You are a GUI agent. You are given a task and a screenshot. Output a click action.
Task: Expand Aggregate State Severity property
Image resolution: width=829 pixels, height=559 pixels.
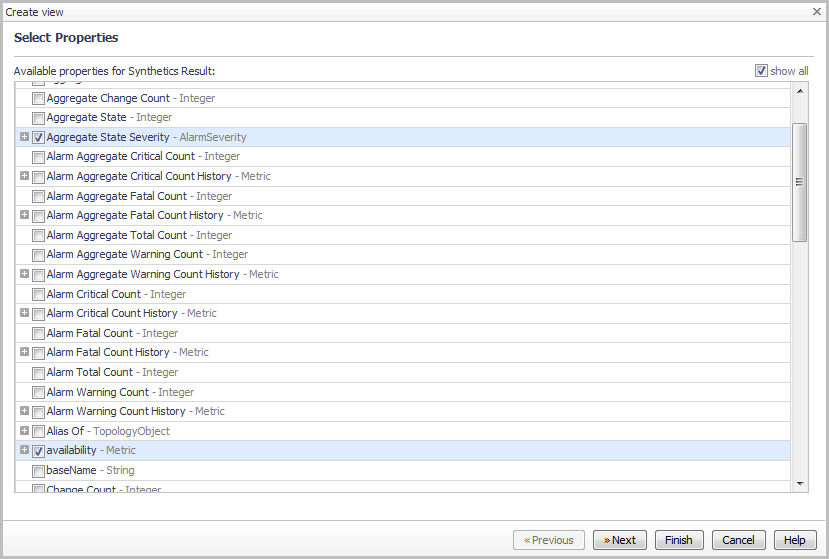(x=24, y=137)
